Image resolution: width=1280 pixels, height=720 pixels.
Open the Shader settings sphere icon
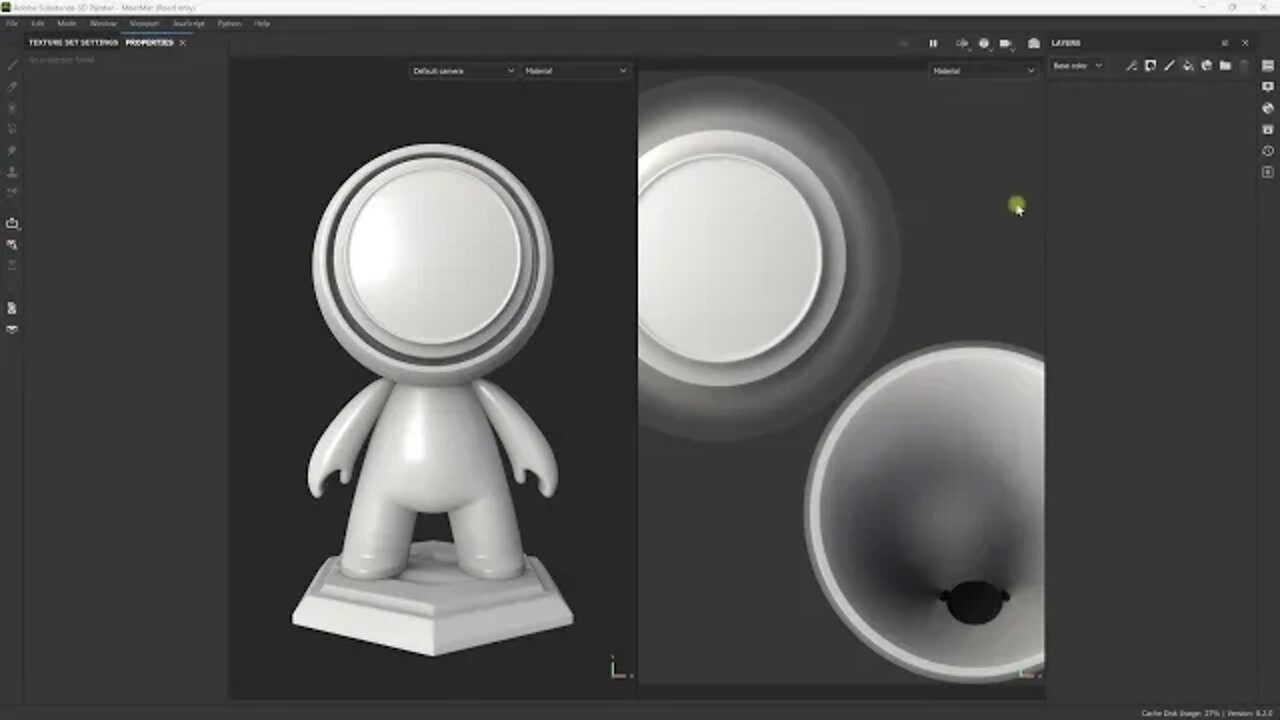coord(1268,108)
